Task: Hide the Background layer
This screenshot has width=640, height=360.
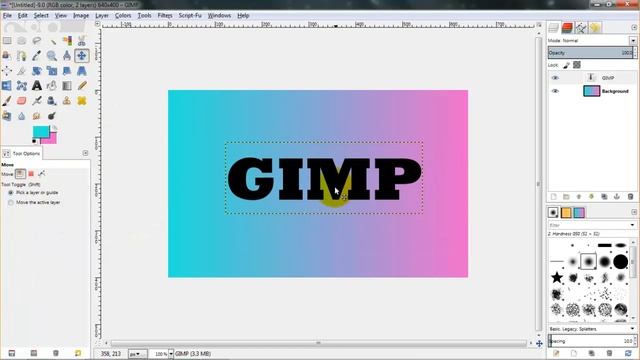Action: click(555, 91)
